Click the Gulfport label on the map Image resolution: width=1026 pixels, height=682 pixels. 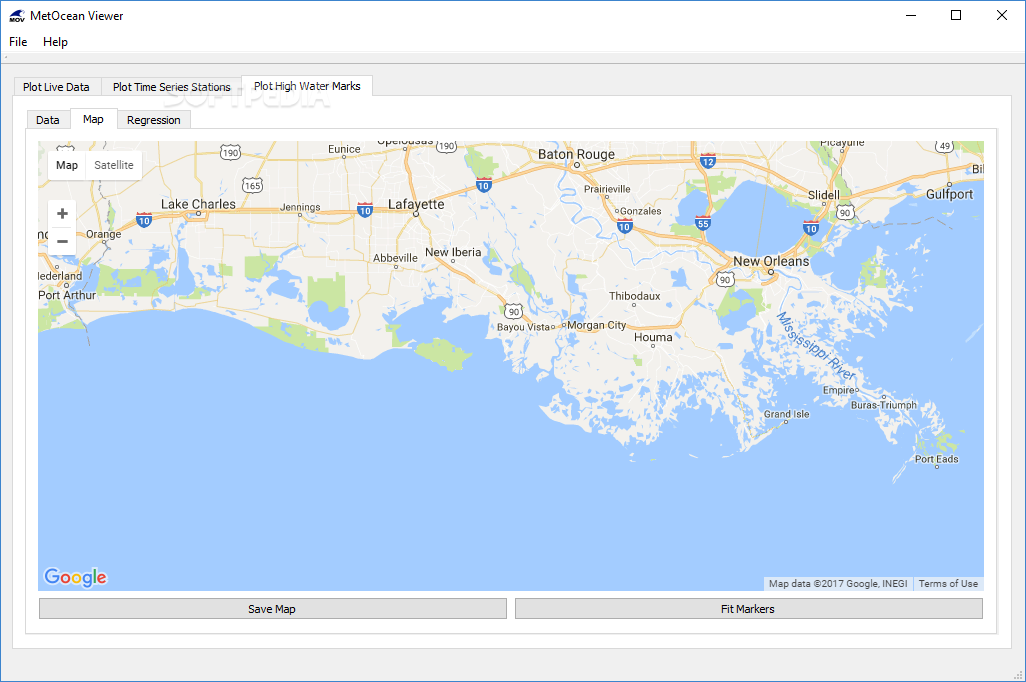949,194
